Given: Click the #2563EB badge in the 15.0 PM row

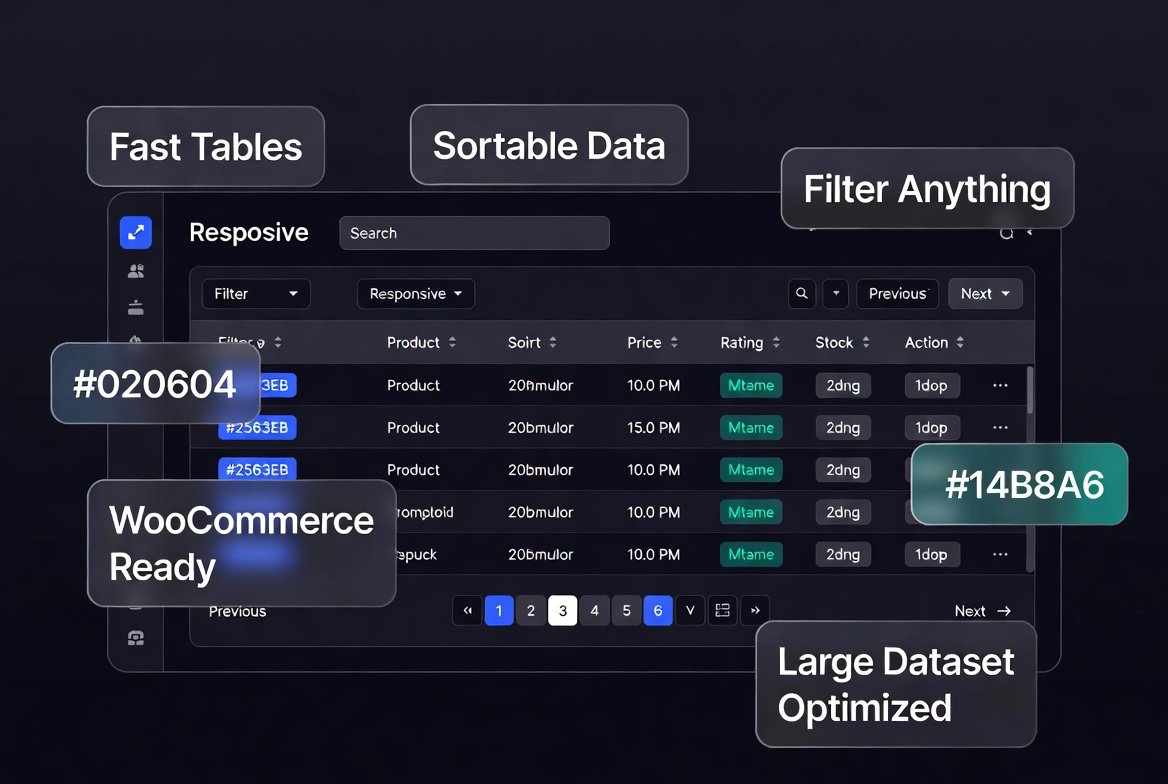Looking at the screenshot, I should coord(257,428).
